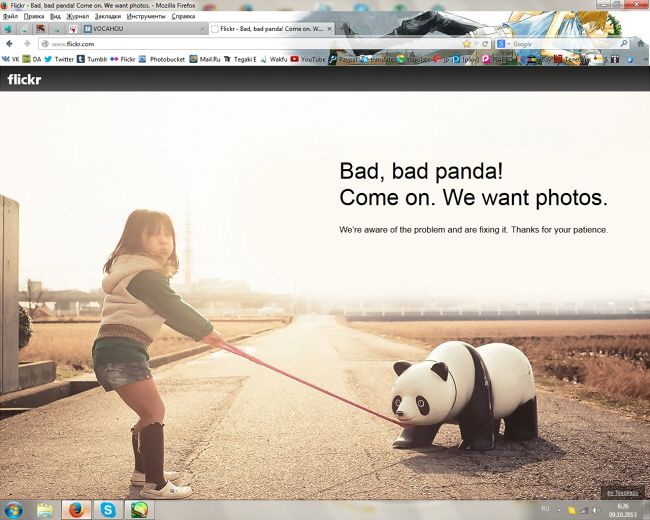
Task: Close the VOCAHOU tab
Action: click(203, 29)
